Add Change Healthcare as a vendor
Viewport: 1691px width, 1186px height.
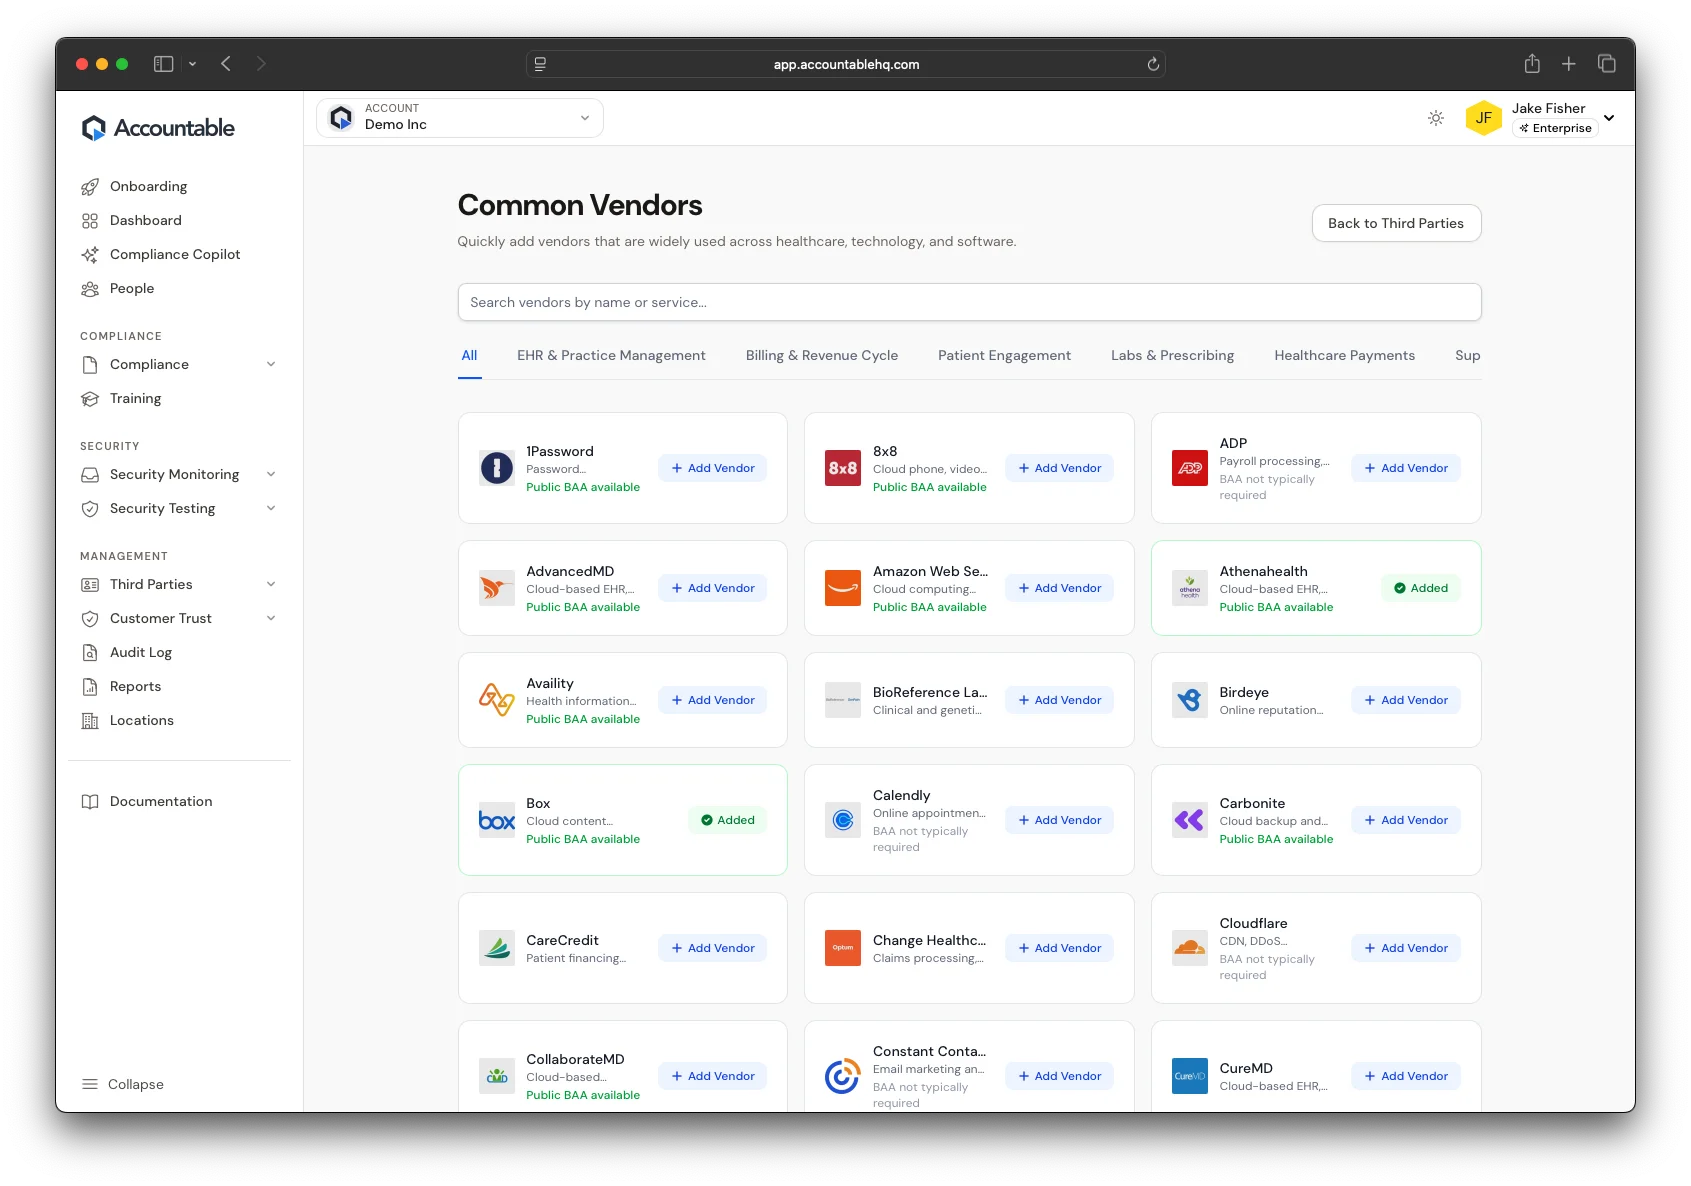pos(1059,948)
